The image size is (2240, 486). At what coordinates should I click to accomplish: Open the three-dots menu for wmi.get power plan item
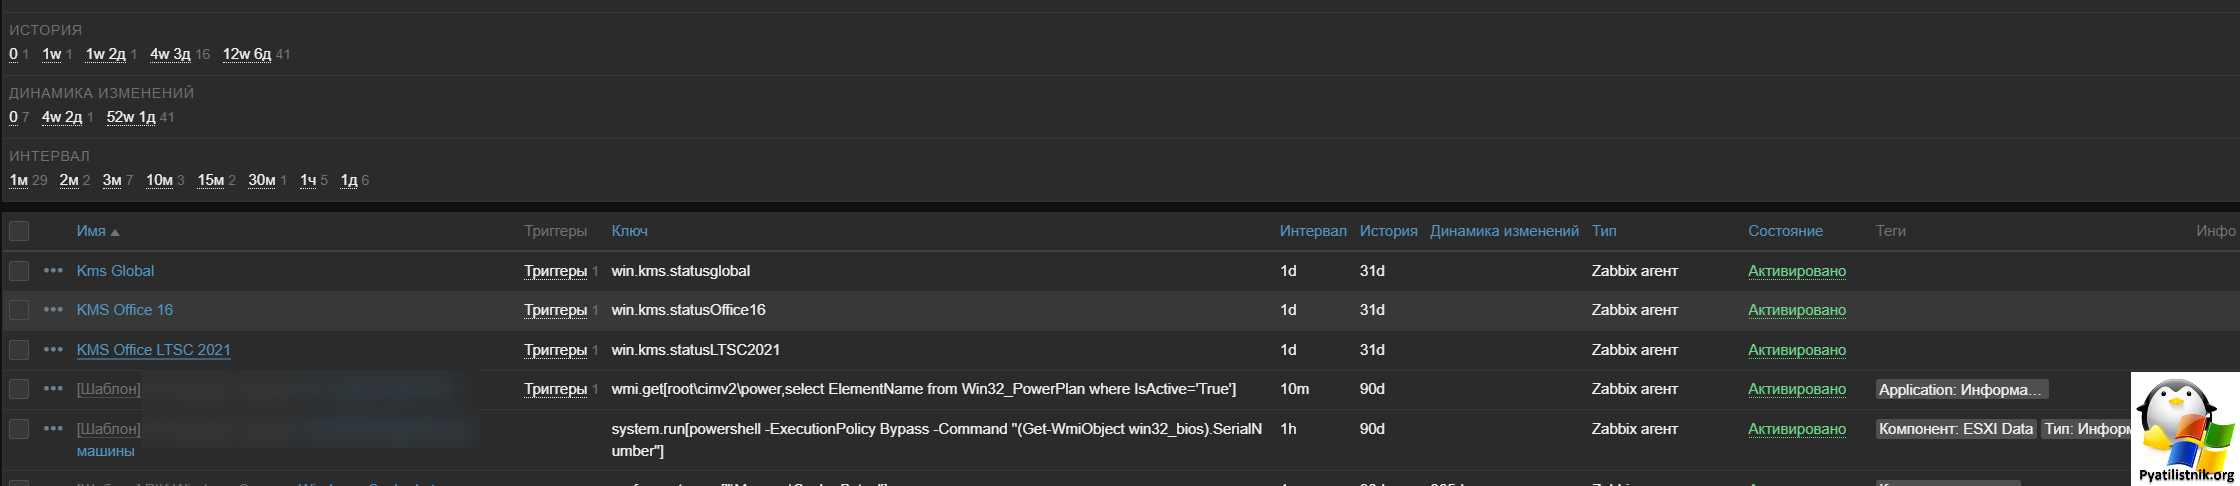tap(53, 389)
